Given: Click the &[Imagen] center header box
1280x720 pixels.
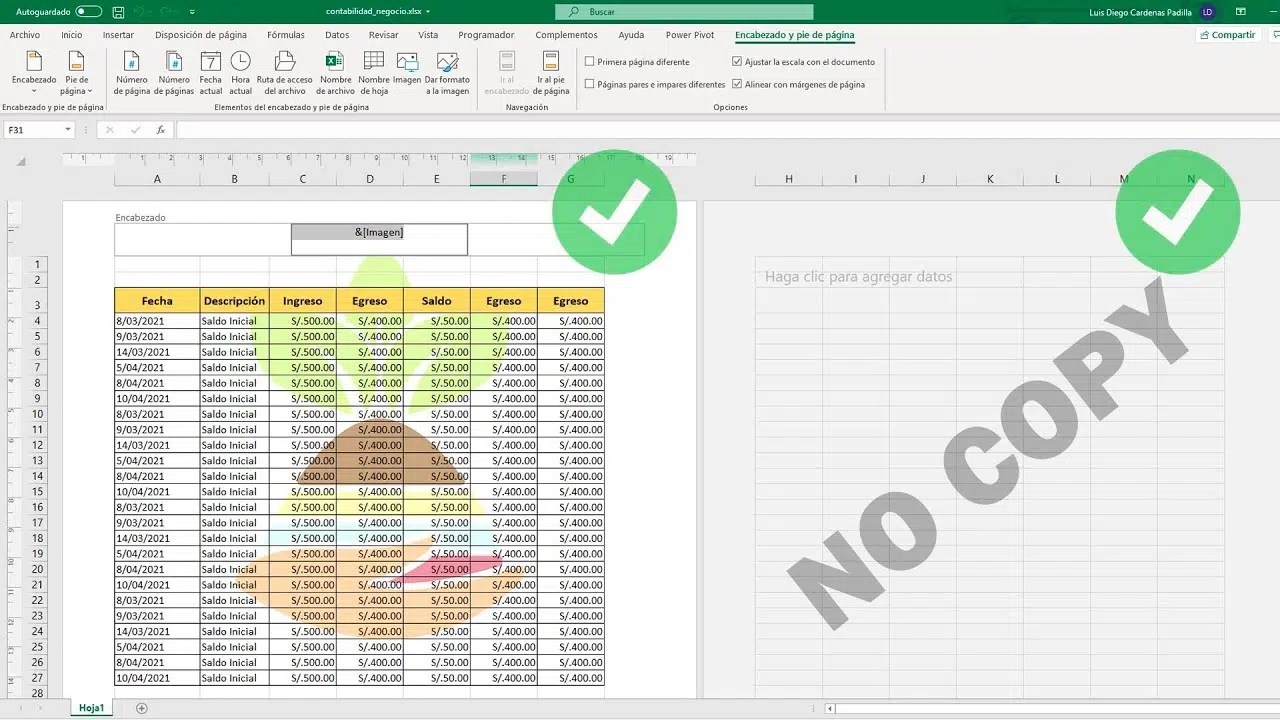Looking at the screenshot, I should pos(379,239).
